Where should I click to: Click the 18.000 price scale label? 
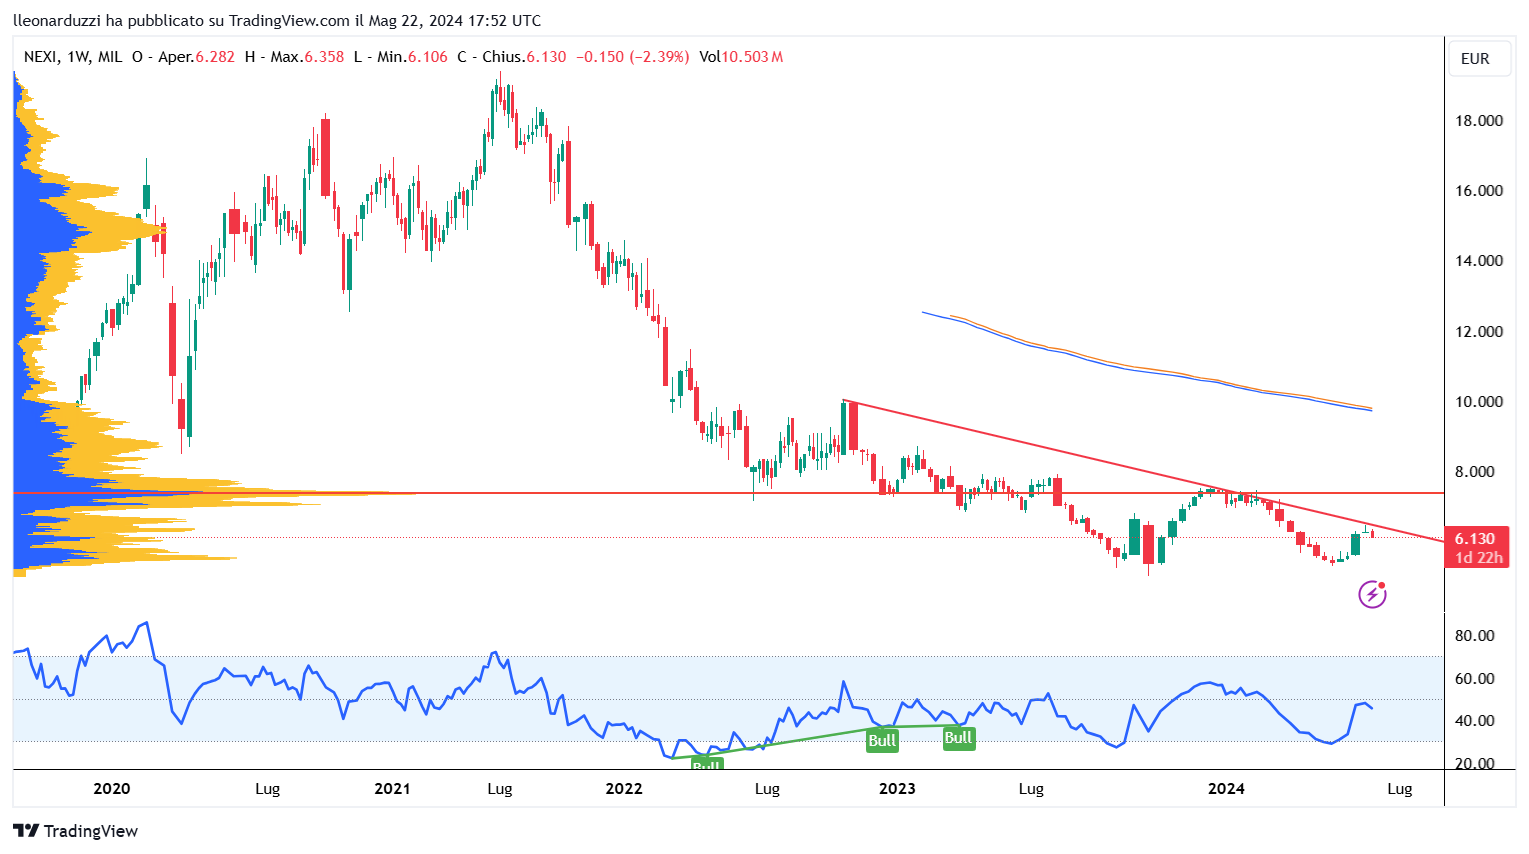1479,121
